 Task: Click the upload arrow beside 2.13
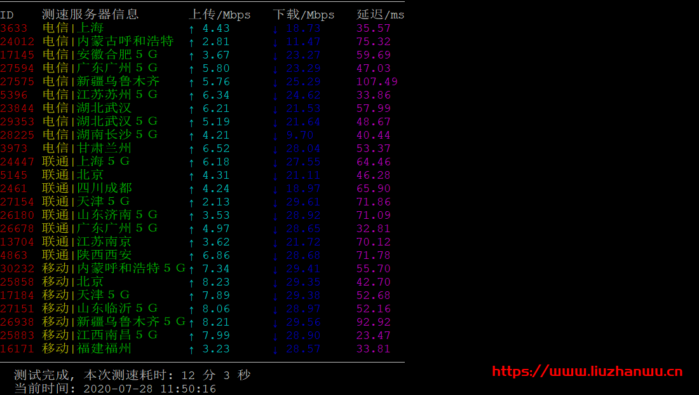[191, 202]
